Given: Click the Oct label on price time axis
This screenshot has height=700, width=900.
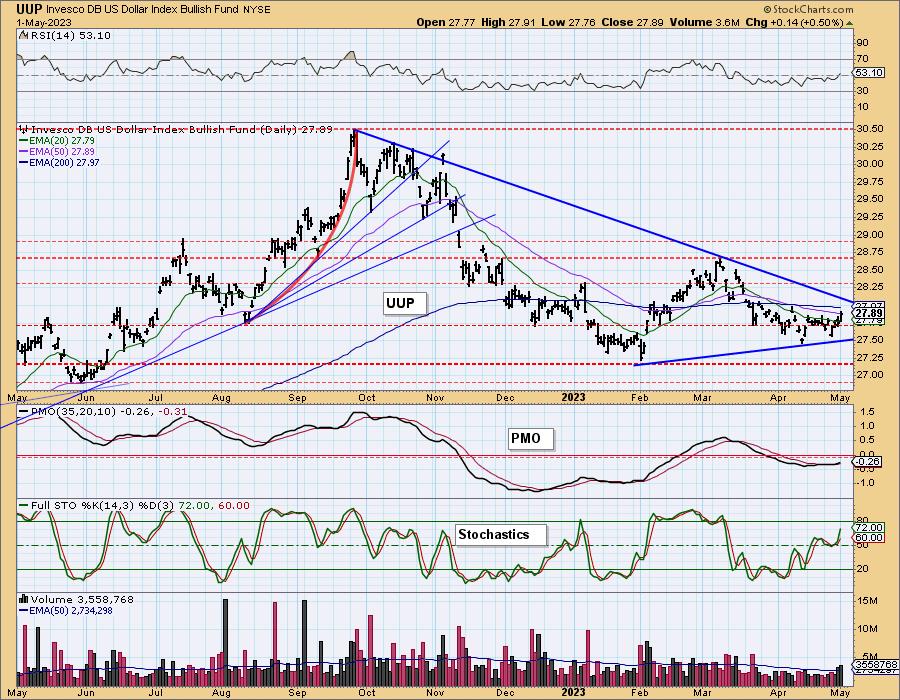Looking at the screenshot, I should pos(366,398).
